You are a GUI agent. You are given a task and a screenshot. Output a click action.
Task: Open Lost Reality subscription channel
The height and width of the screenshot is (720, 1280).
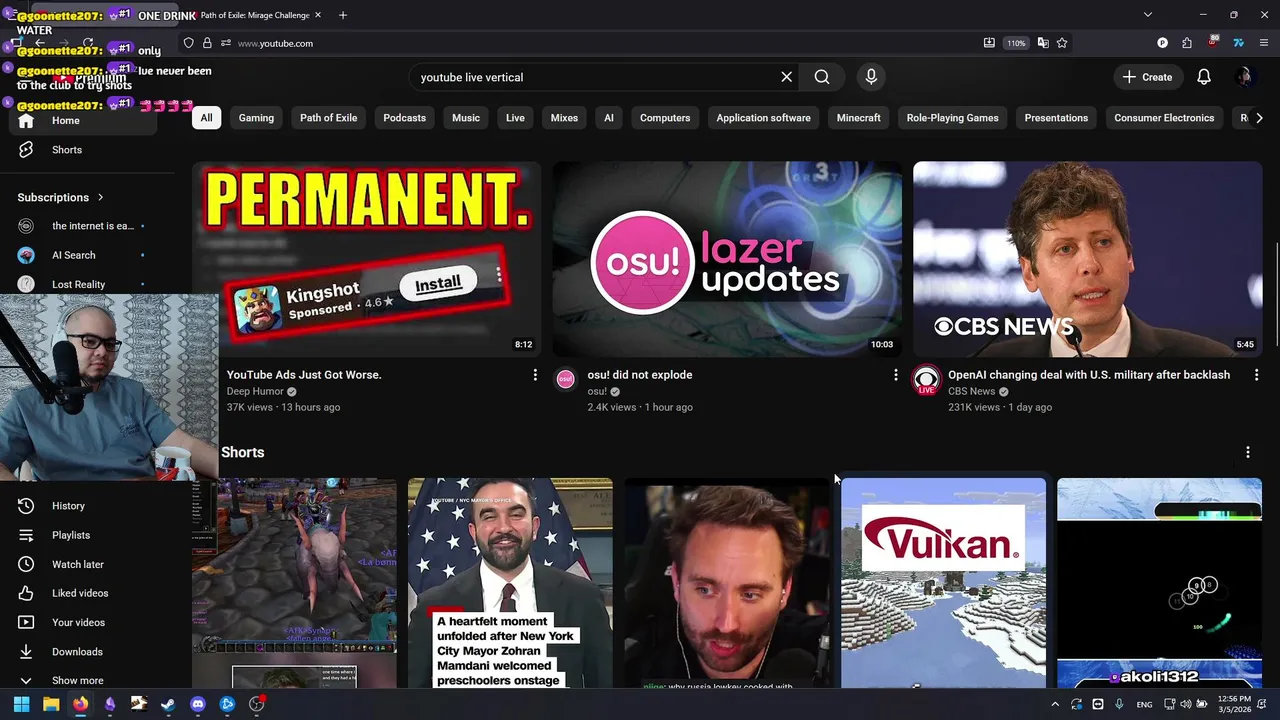point(83,284)
